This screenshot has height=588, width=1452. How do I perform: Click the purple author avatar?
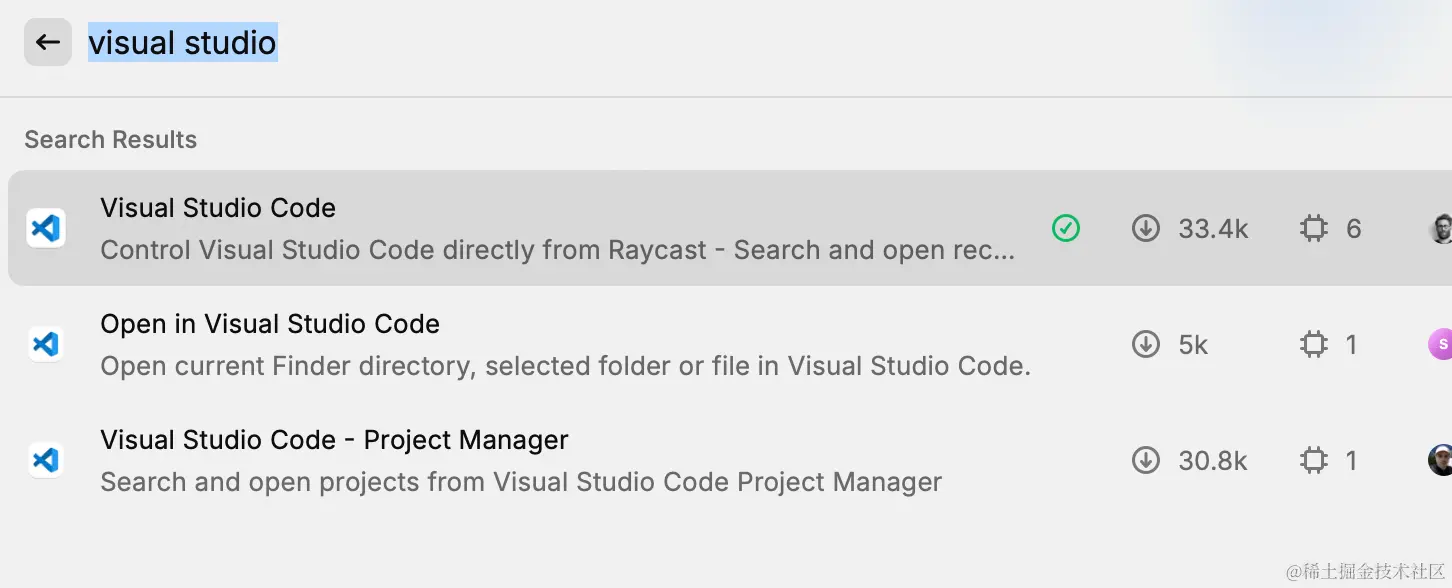pos(1440,345)
